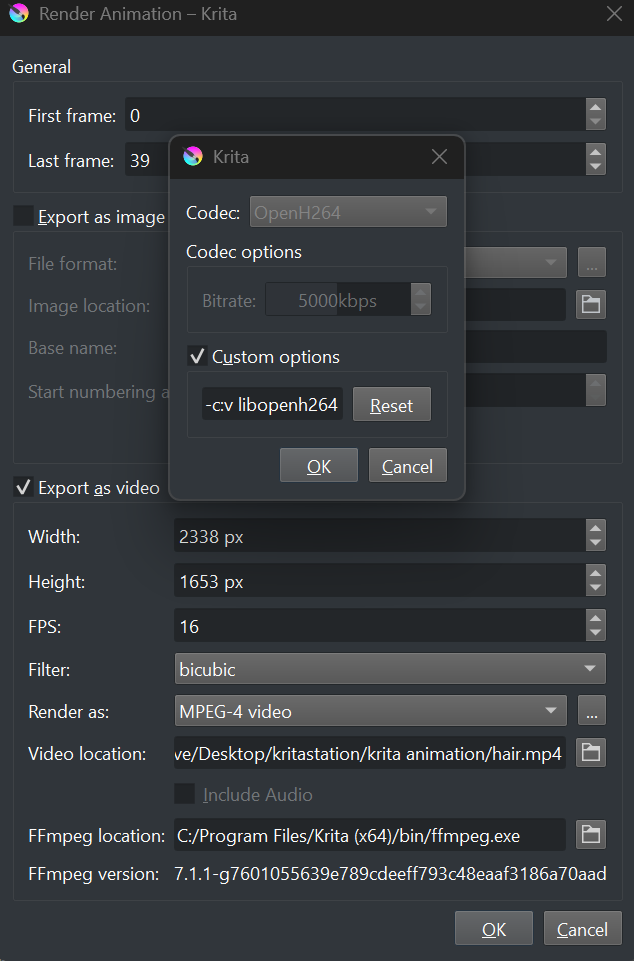The height and width of the screenshot is (961, 634).
Task: Disable Export as video checkbox
Action: 22,488
